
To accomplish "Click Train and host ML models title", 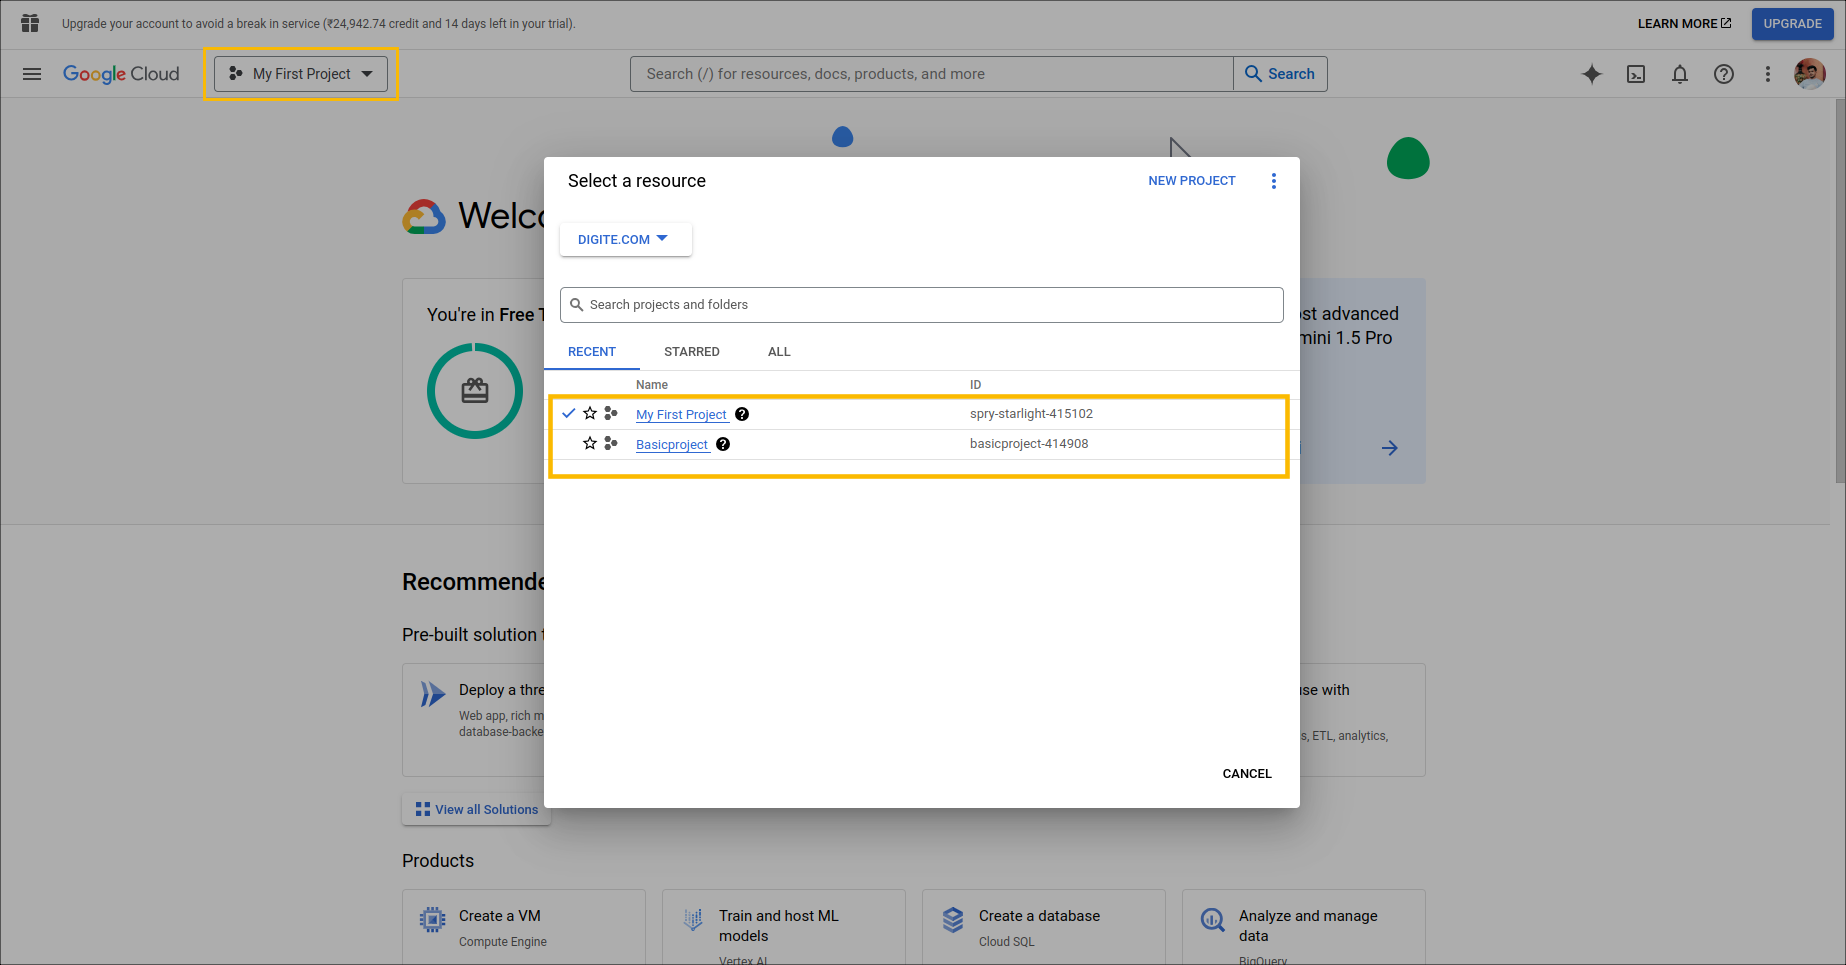I will (x=779, y=926).
